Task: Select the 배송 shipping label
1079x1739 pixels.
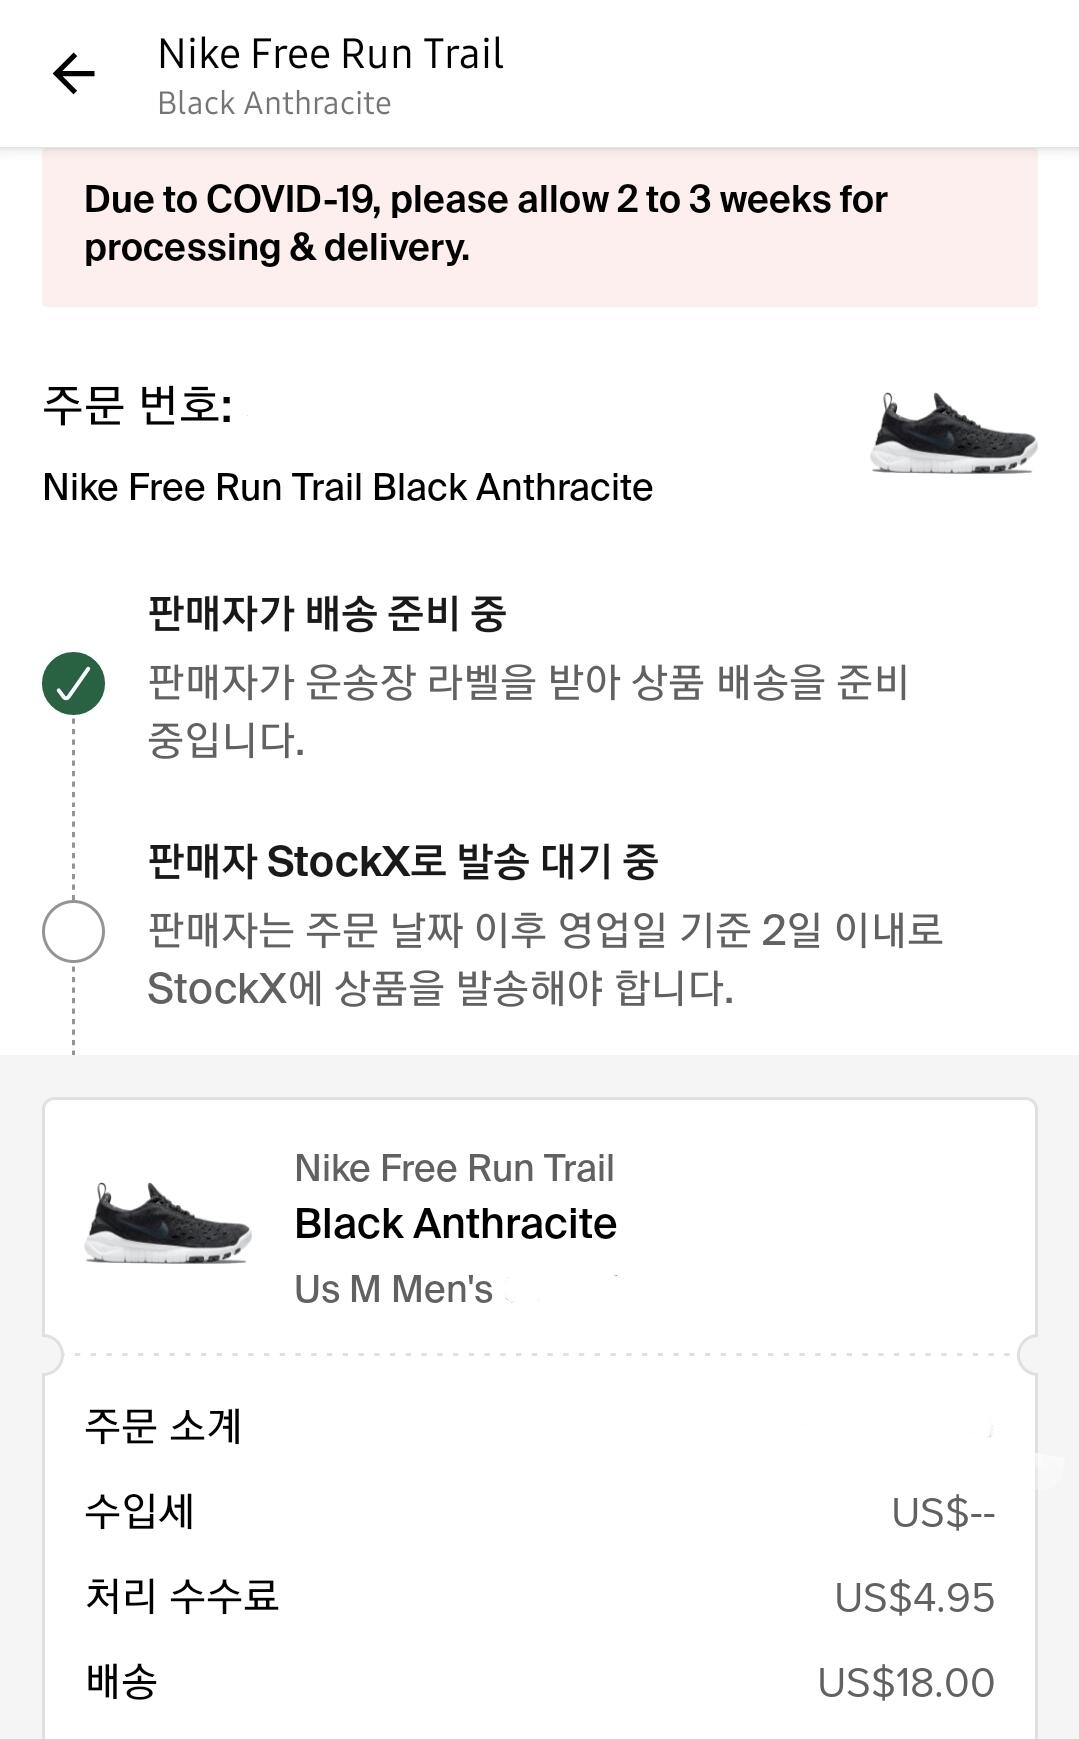Action: 121,1682
